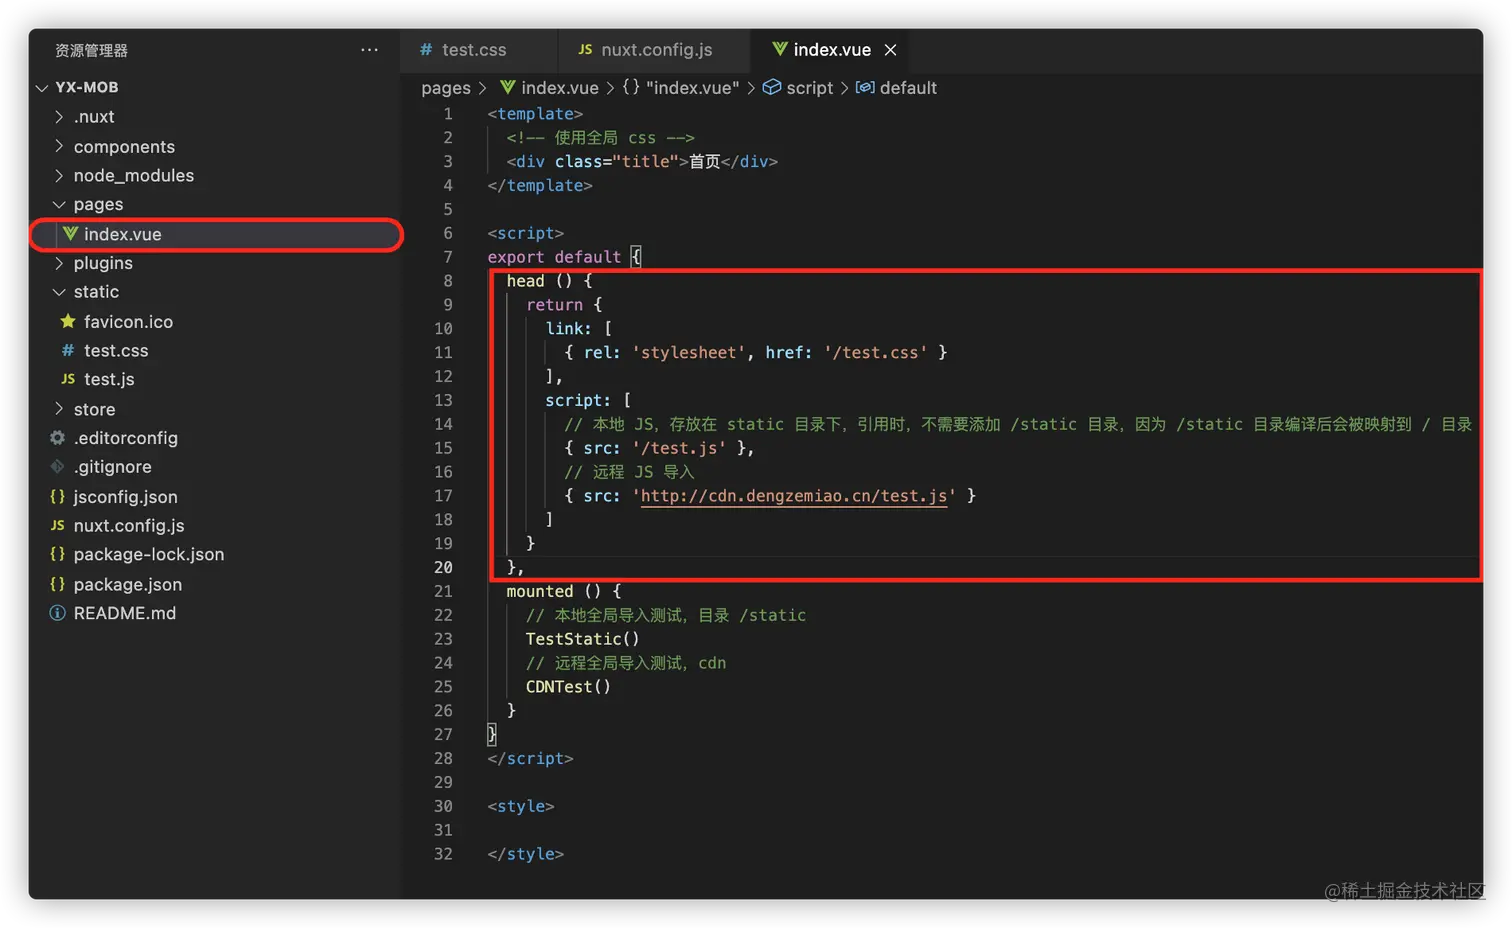Collapse the YX-MOB project root

tap(42, 88)
